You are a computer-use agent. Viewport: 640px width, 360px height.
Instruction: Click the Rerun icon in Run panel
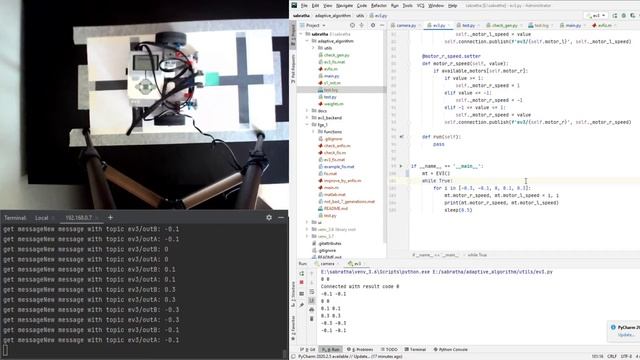tap(302, 273)
